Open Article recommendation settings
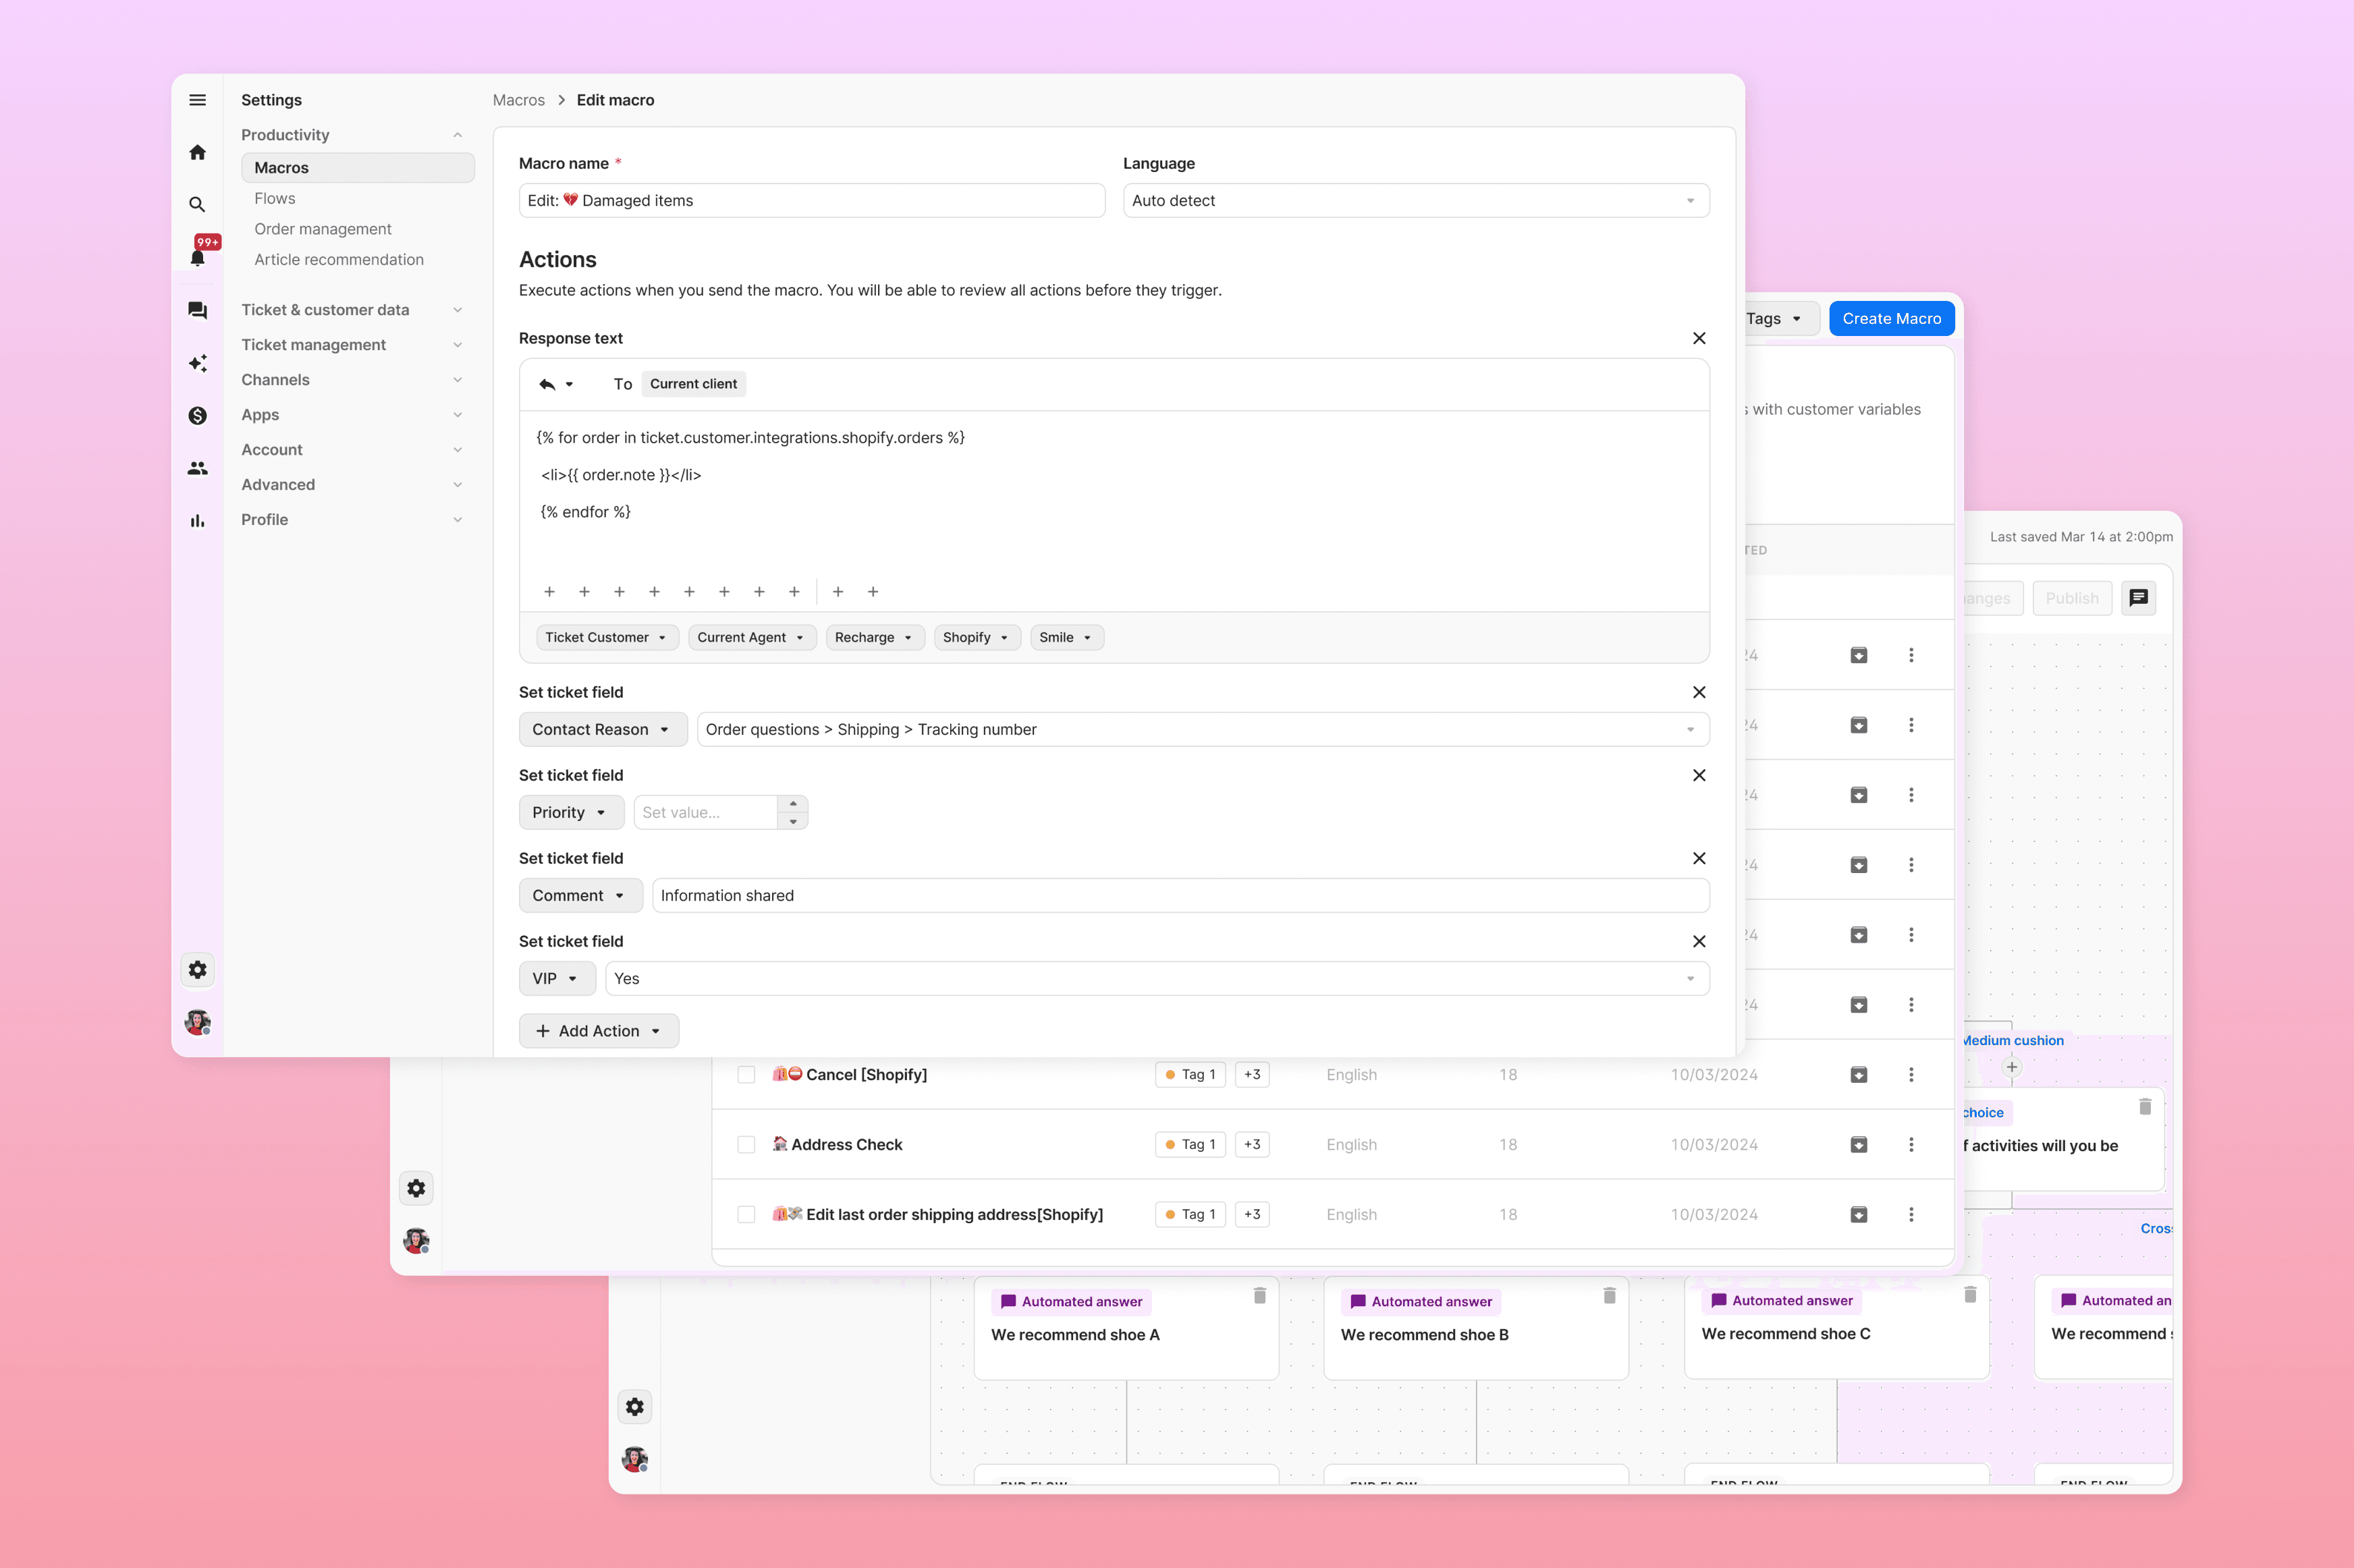The image size is (2354, 1568). (339, 260)
